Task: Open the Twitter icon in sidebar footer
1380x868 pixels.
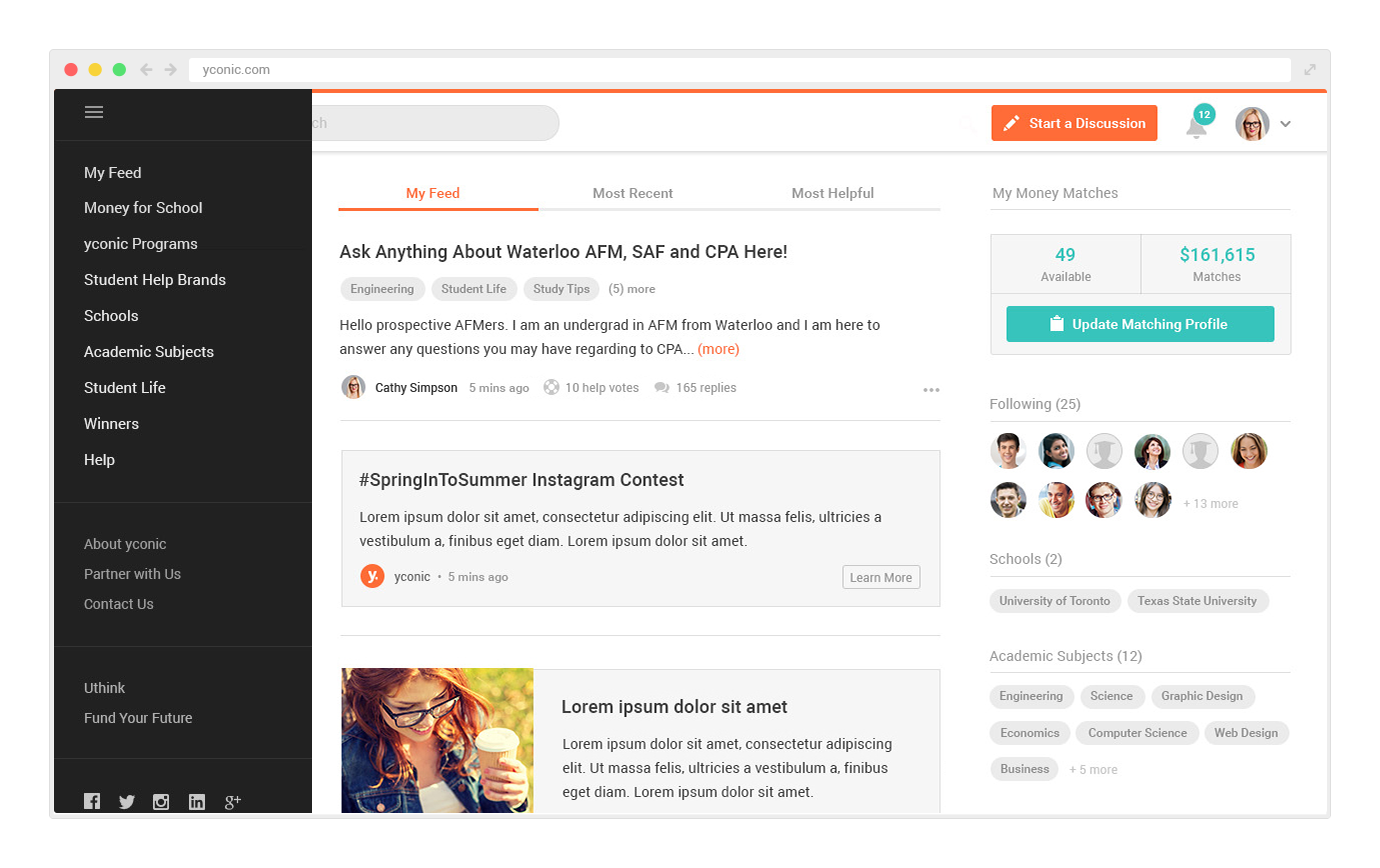Action: pyautogui.click(x=126, y=801)
